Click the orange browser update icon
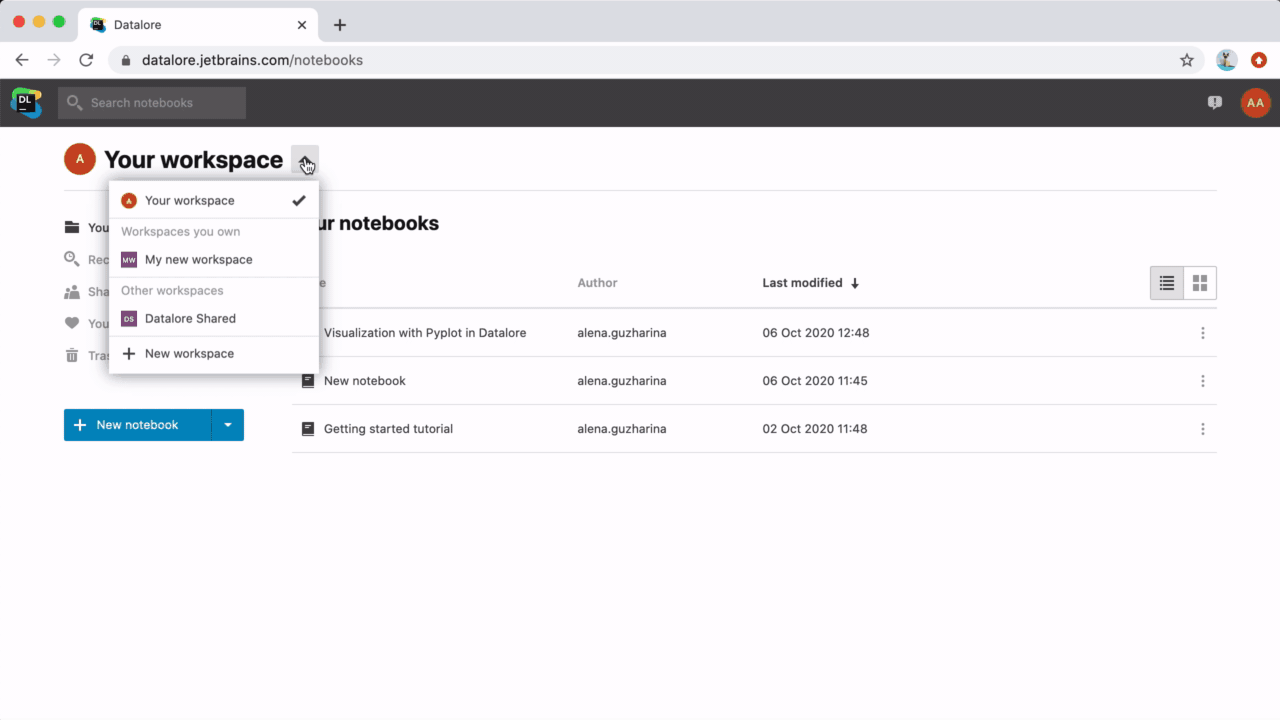This screenshot has height=720, width=1280. coord(1258,60)
